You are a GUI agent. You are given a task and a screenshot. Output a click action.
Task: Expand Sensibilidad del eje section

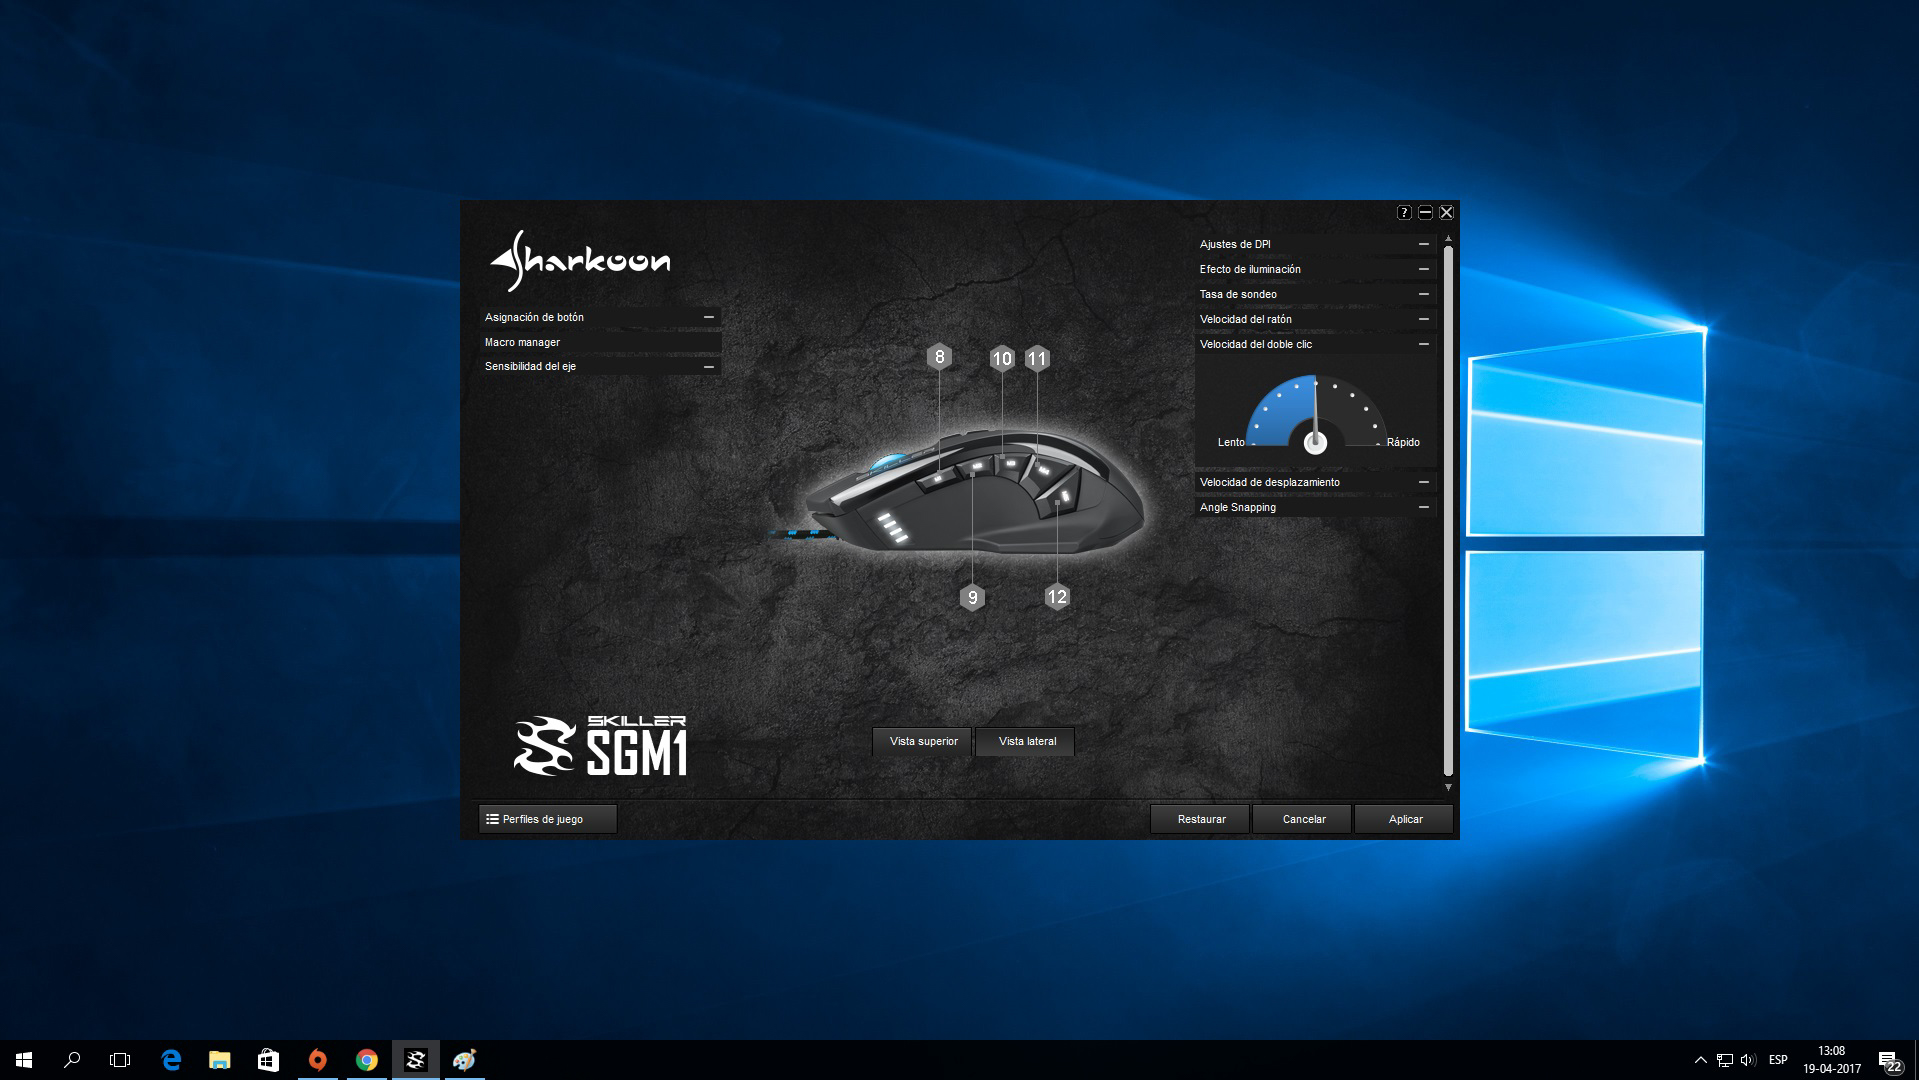(600, 366)
